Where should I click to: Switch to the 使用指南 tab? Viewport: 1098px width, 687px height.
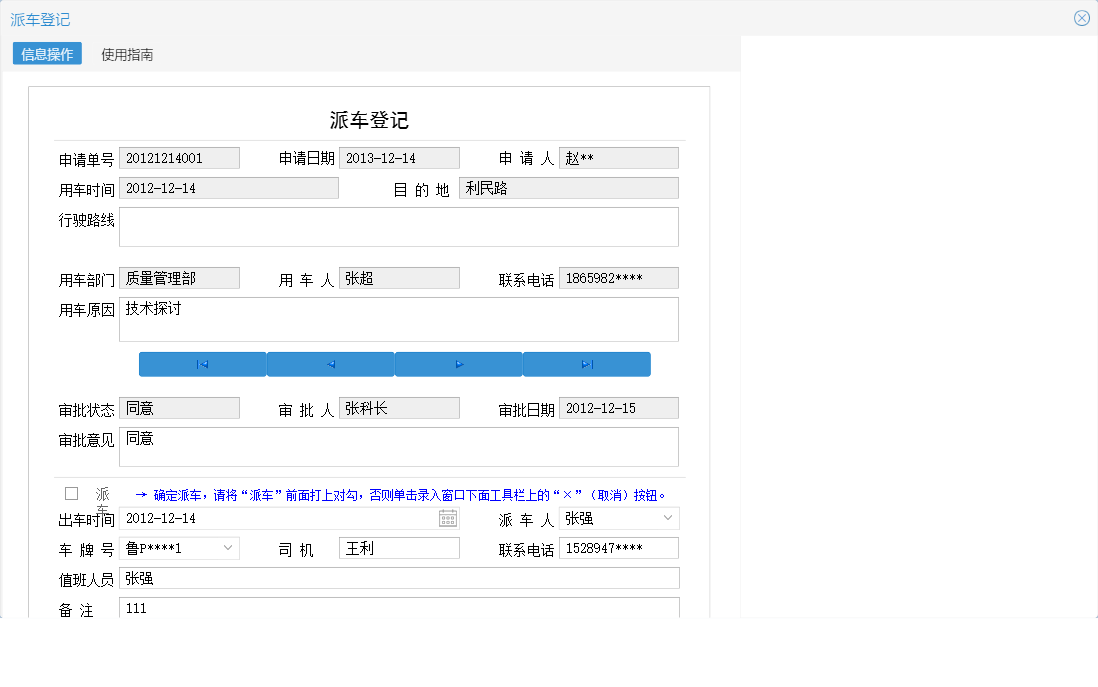coord(126,55)
